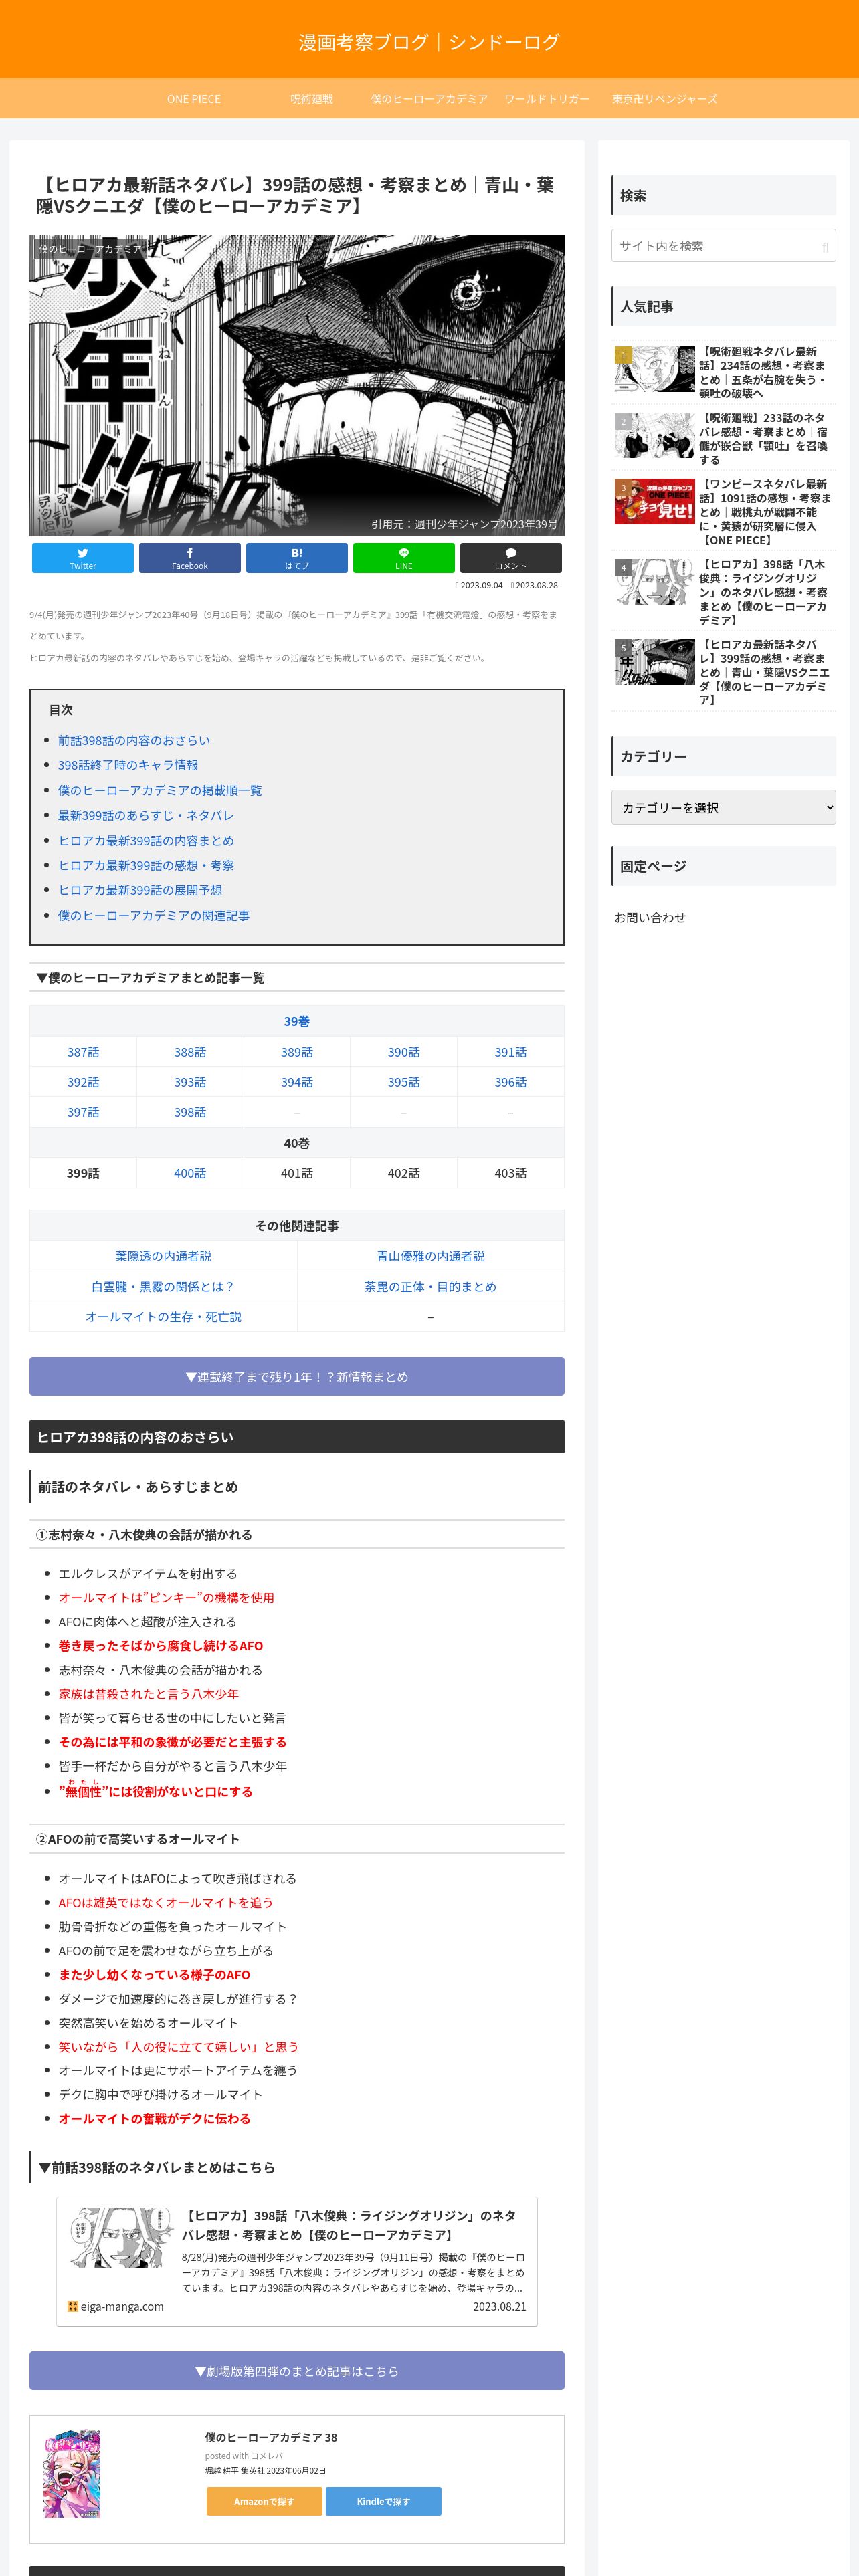Jump to 僕のヒーローアカデミアの関連記事
The height and width of the screenshot is (2576, 859).
[154, 915]
